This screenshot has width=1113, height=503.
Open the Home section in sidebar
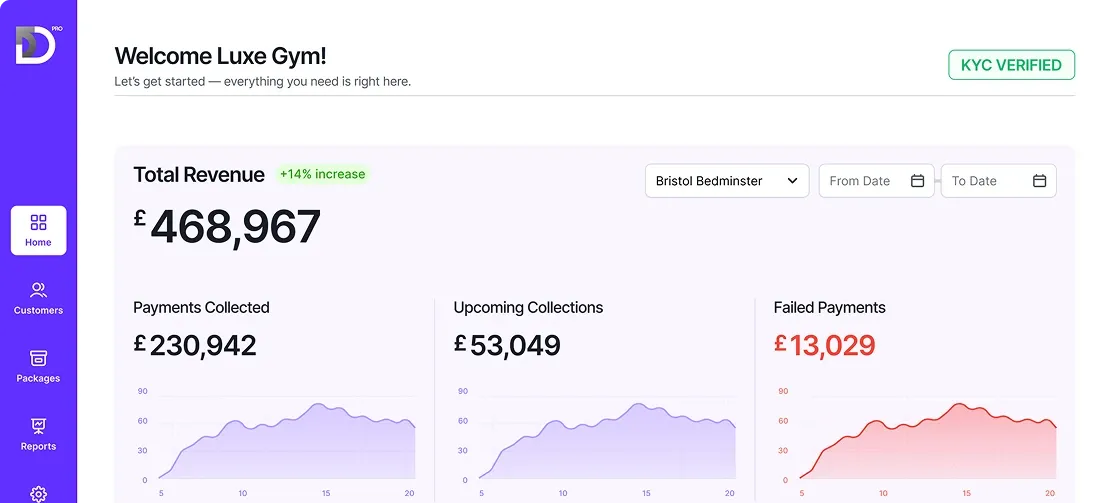tap(38, 231)
